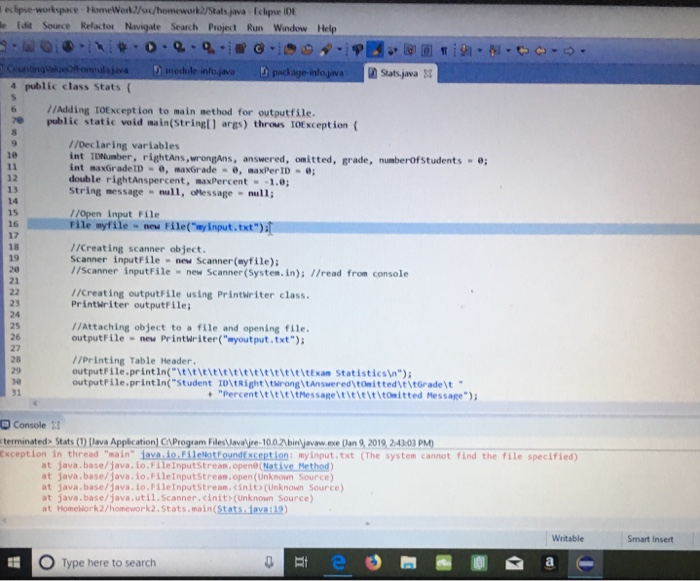
Task: Go to Last Edit Location
Action: tap(523, 50)
